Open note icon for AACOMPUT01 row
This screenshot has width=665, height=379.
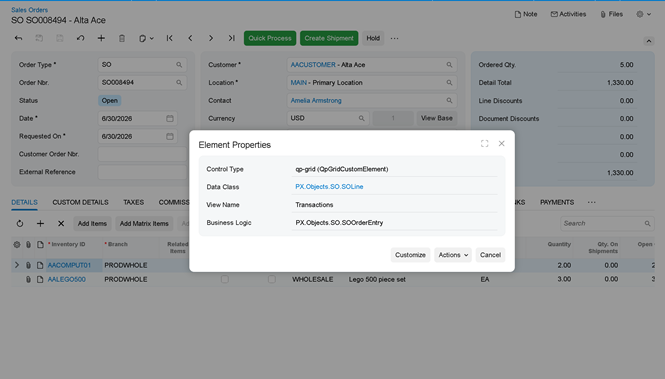40,265
